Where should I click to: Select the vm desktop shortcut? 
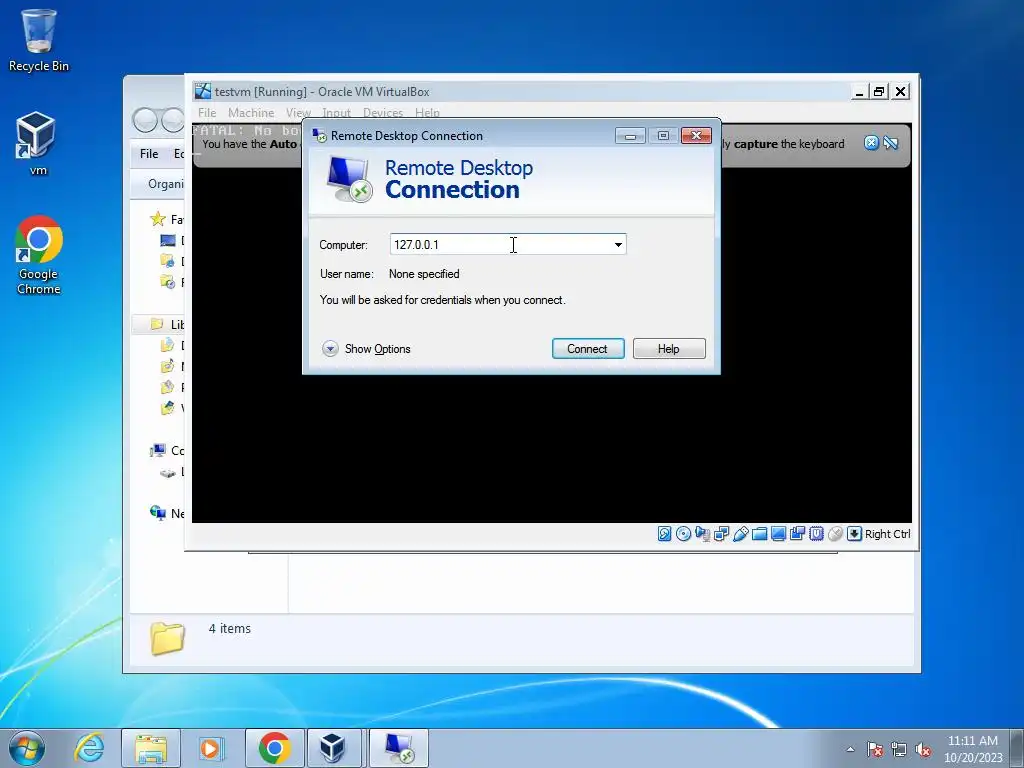pos(37,144)
